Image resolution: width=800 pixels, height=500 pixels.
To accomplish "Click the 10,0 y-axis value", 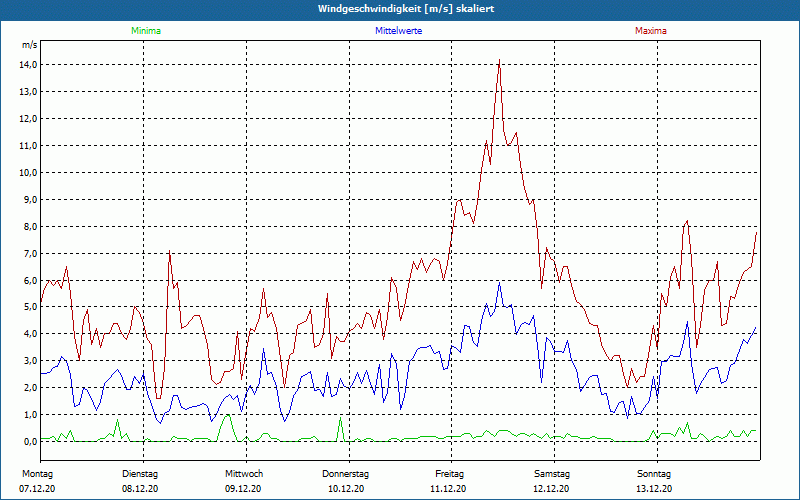I will pyautogui.click(x=28, y=172).
